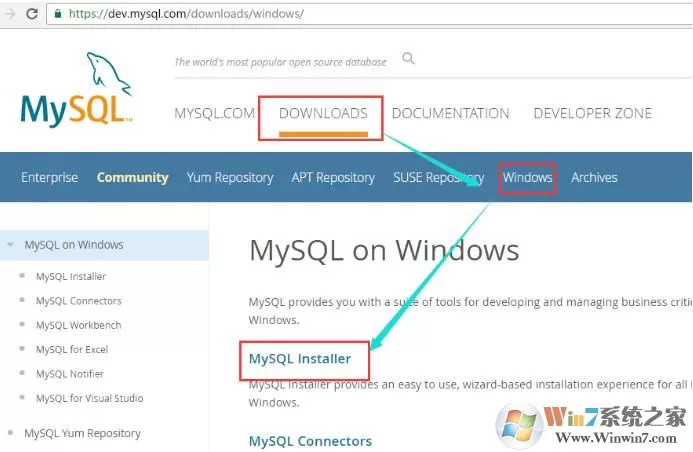Collapse the MySQL on Windows sidebar arrow
693x452 pixels.
[11, 244]
